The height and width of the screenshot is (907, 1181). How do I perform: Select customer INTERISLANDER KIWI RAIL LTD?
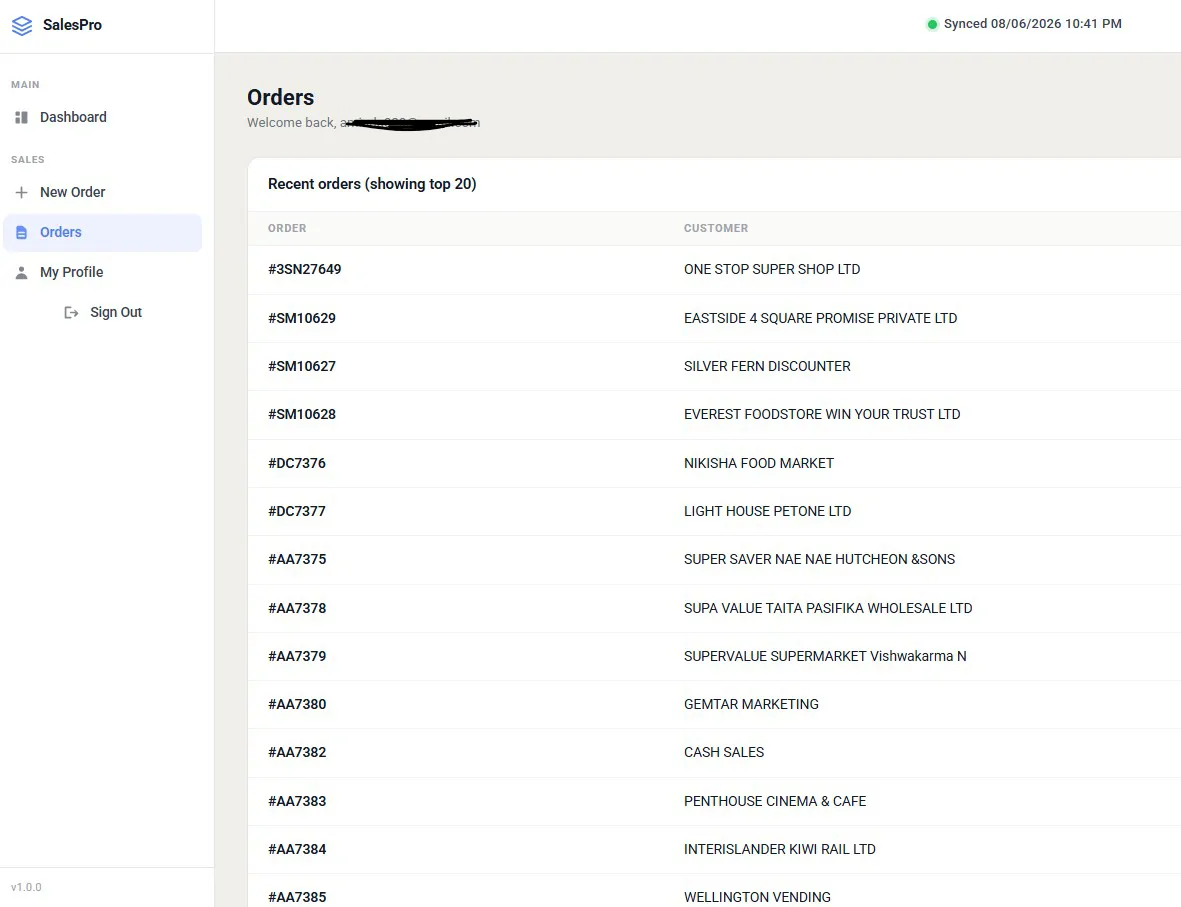pos(780,850)
